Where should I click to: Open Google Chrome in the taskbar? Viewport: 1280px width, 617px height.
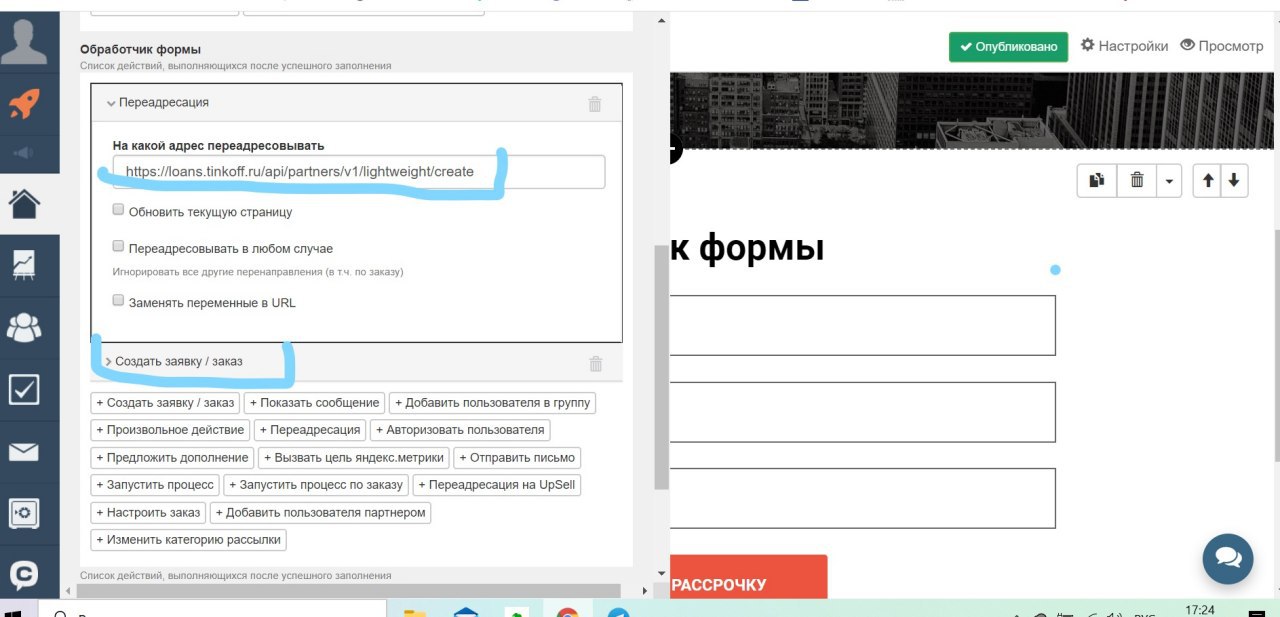coord(567,612)
